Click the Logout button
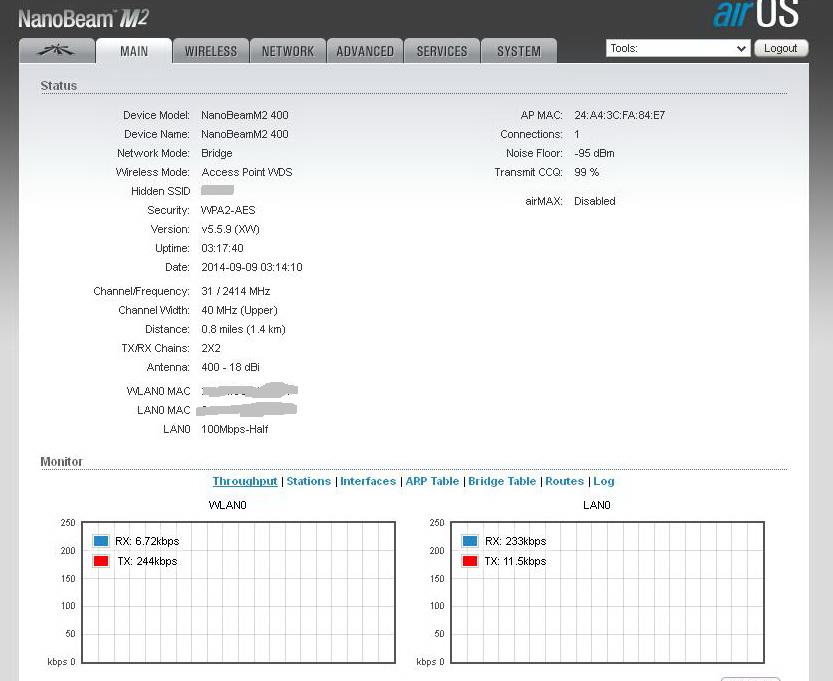Image resolution: width=833 pixels, height=681 pixels. pos(780,48)
